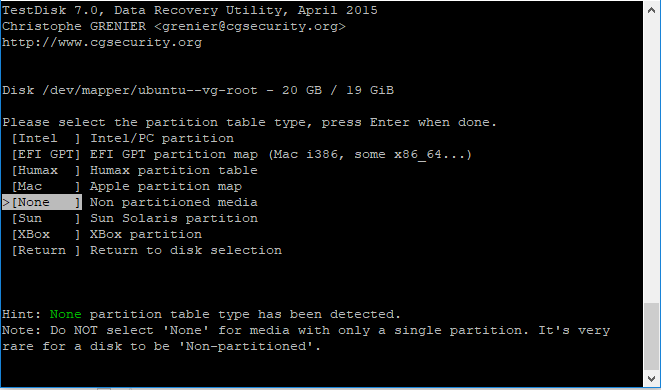The height and width of the screenshot is (390, 661).
Task: Click the 'XBox partition' description text
Action: tap(146, 234)
